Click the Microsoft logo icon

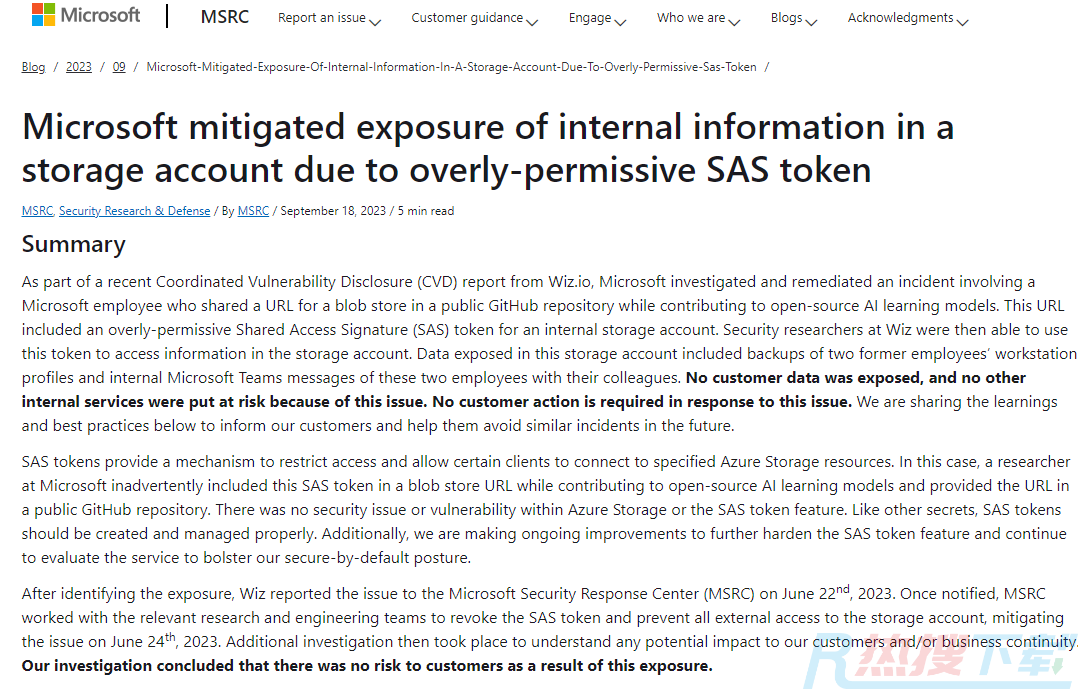[43, 14]
